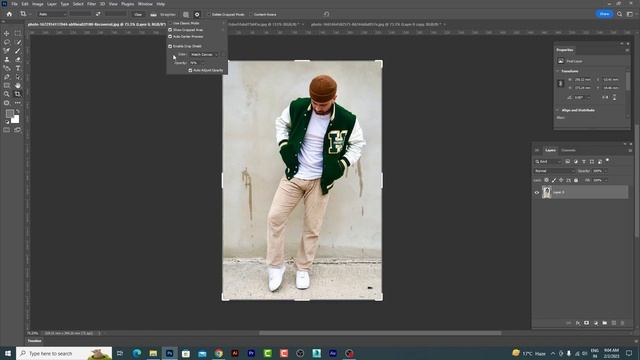
Task: Click the foreground color swatch
Action: coord(10,113)
